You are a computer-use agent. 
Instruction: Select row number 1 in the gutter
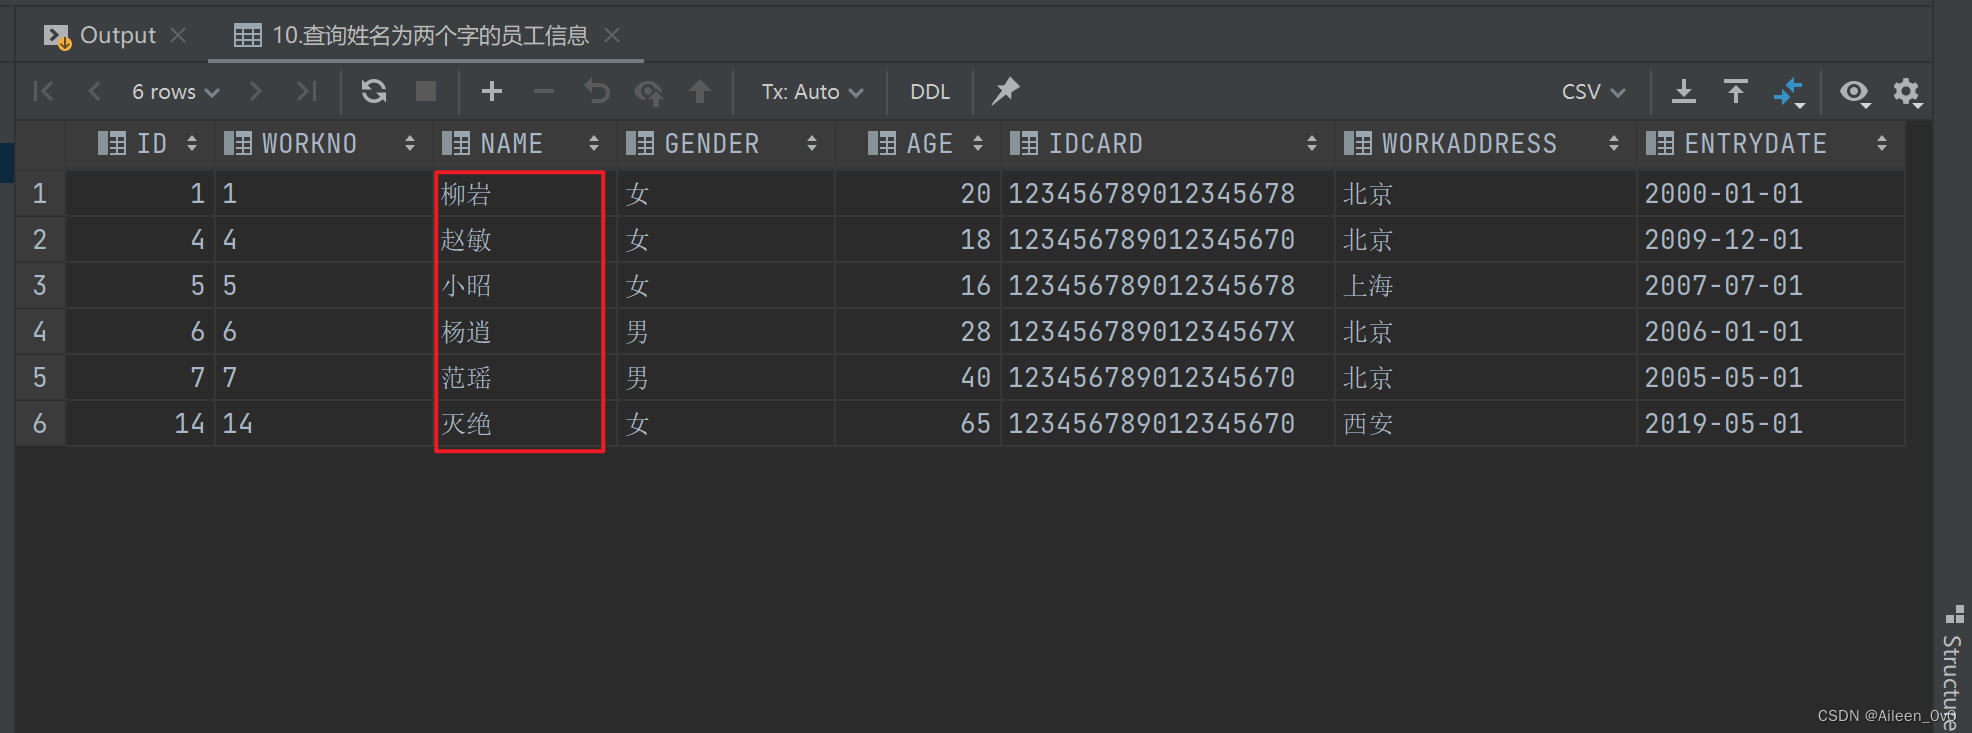(40, 193)
